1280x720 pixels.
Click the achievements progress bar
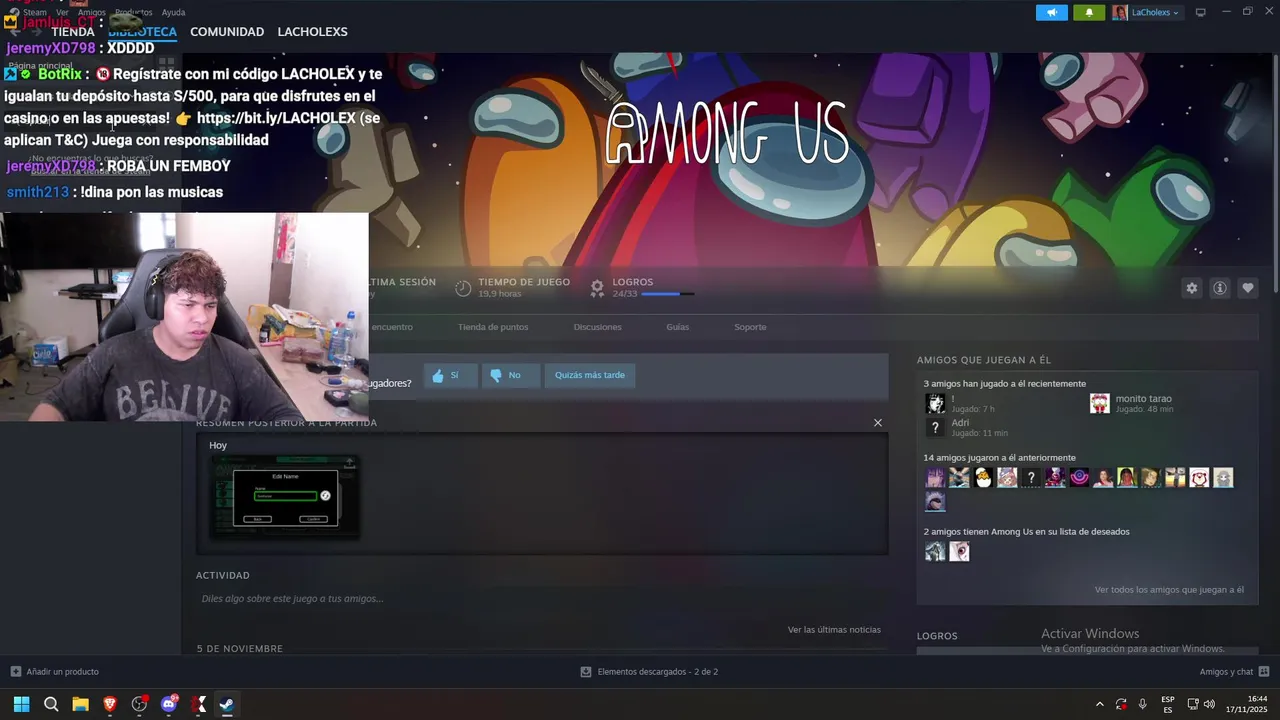tap(667, 294)
